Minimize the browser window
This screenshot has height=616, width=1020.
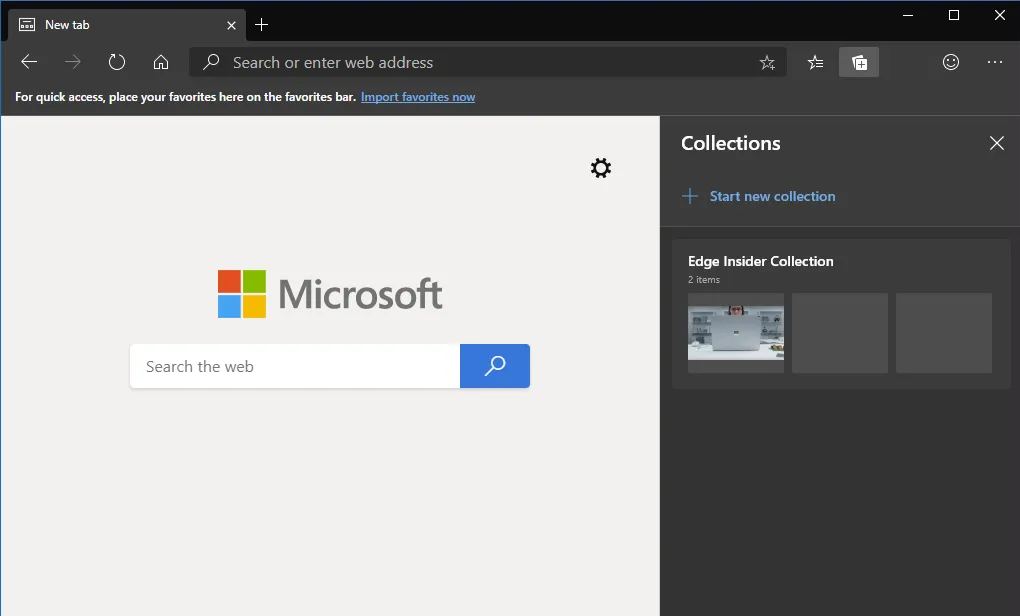[908, 15]
